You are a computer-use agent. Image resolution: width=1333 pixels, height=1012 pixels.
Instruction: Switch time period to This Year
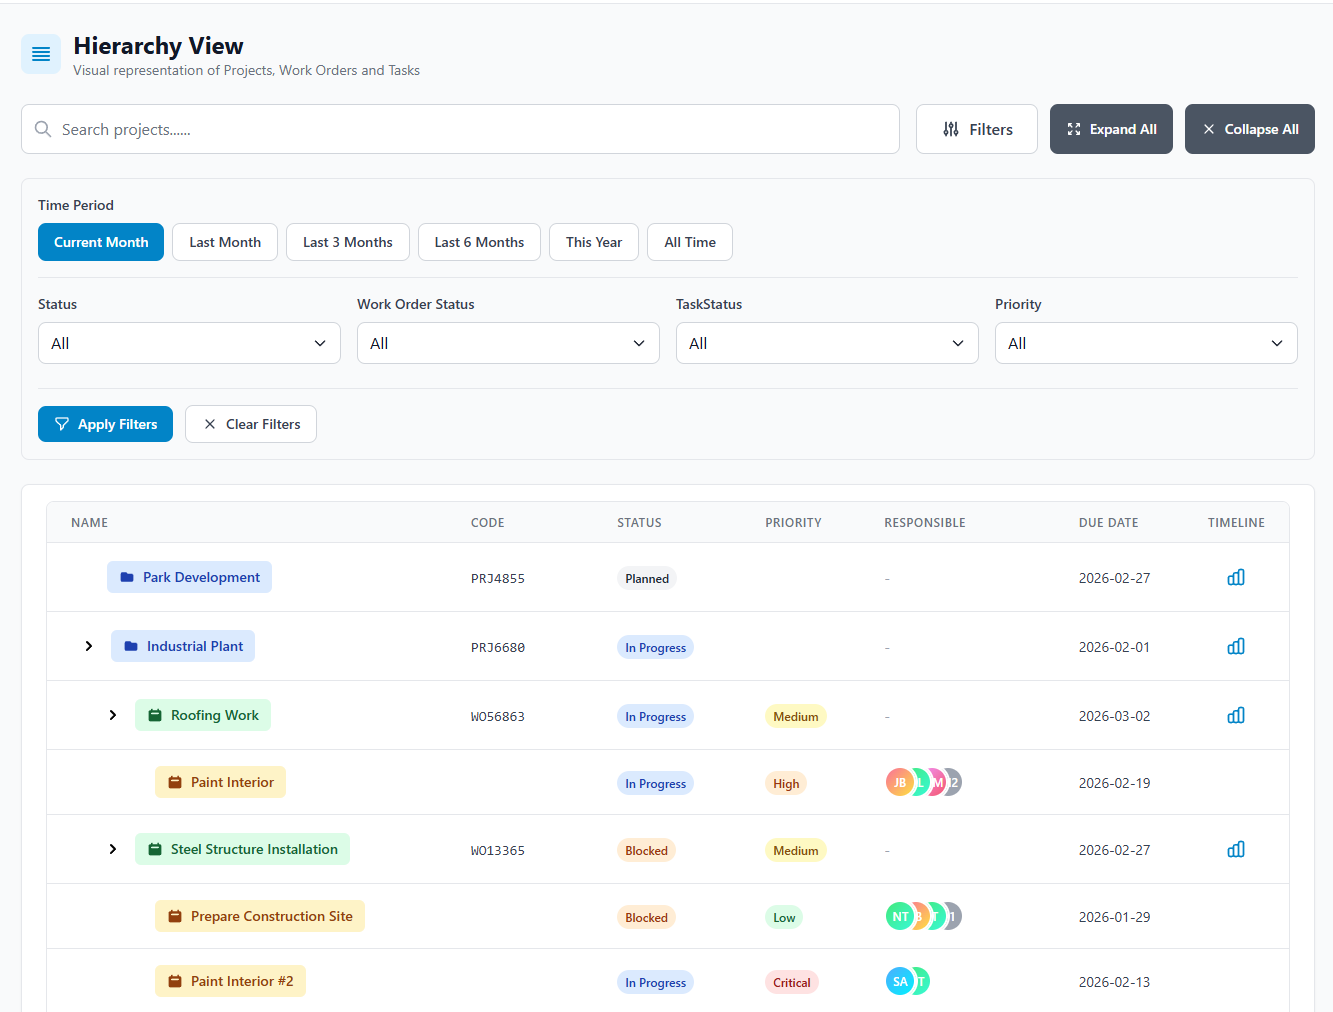tap(593, 242)
